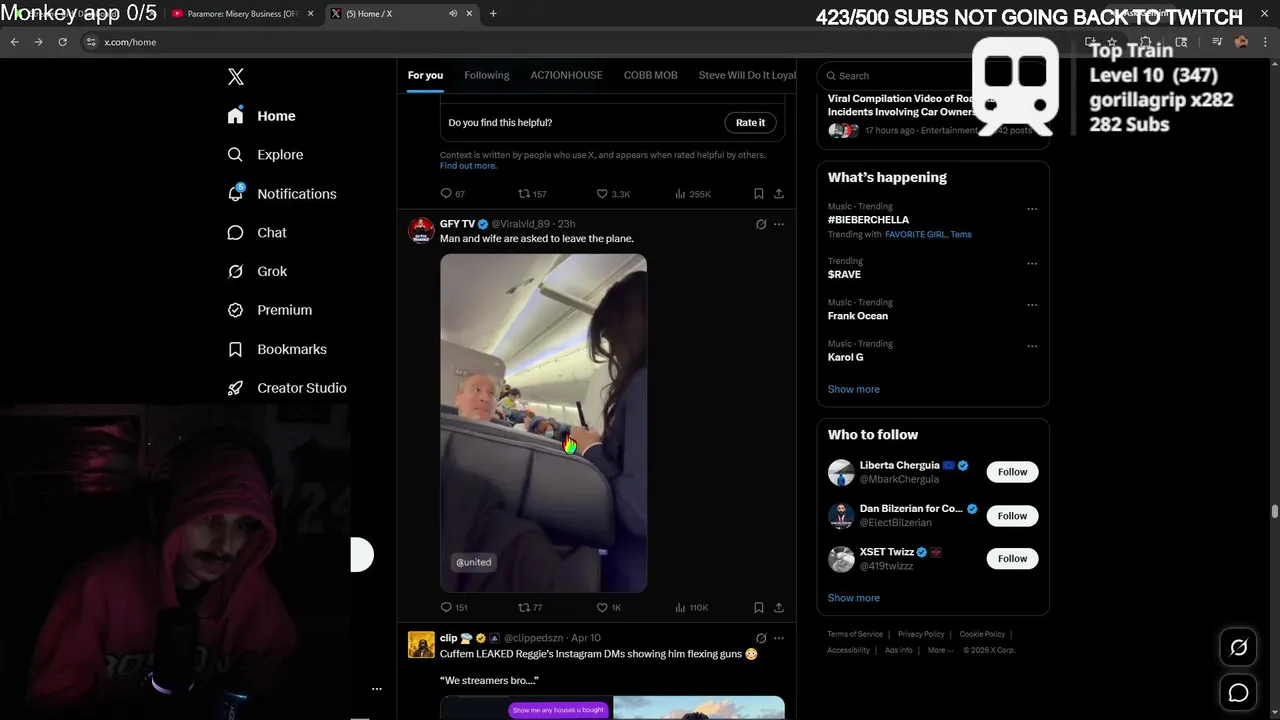Switch to Steve Will Do It Loyal tab
The image size is (1280, 720).
click(747, 75)
